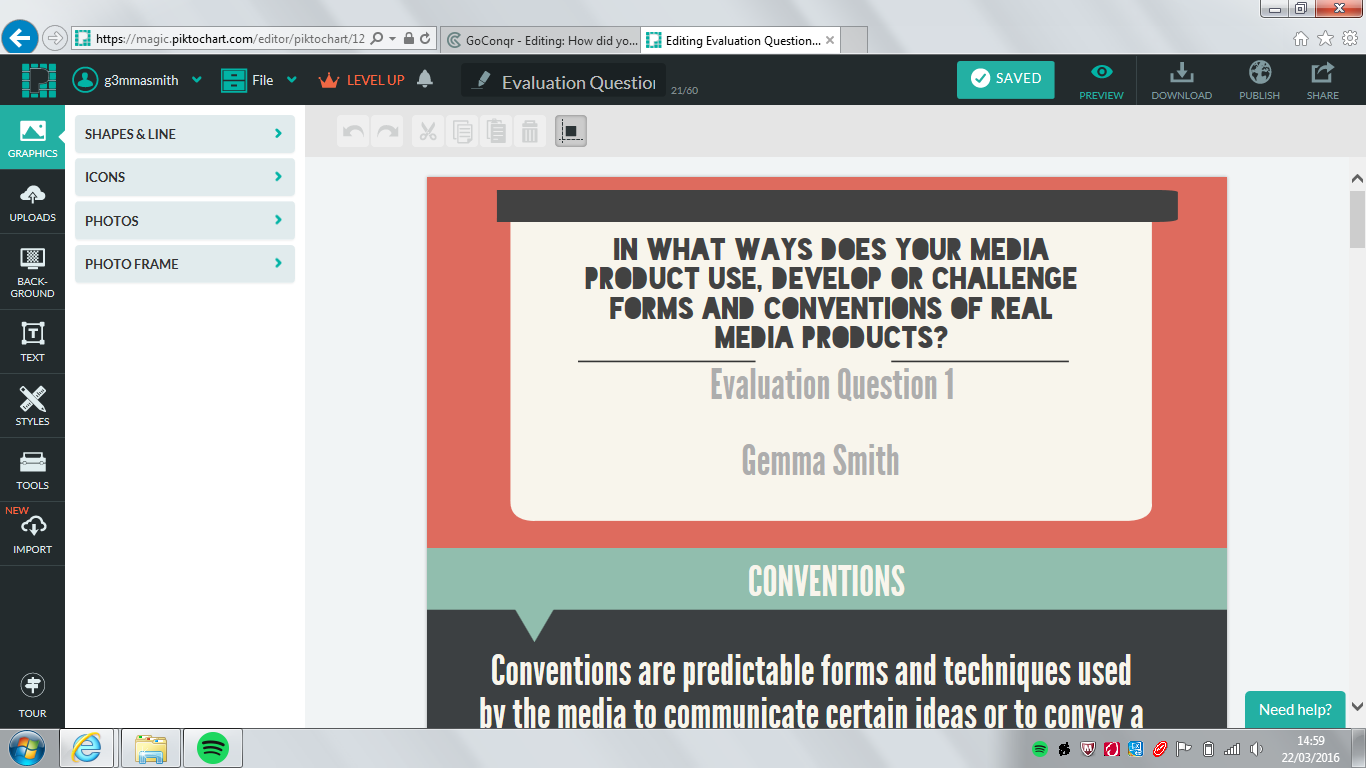Click the Need help? button

[1295, 710]
